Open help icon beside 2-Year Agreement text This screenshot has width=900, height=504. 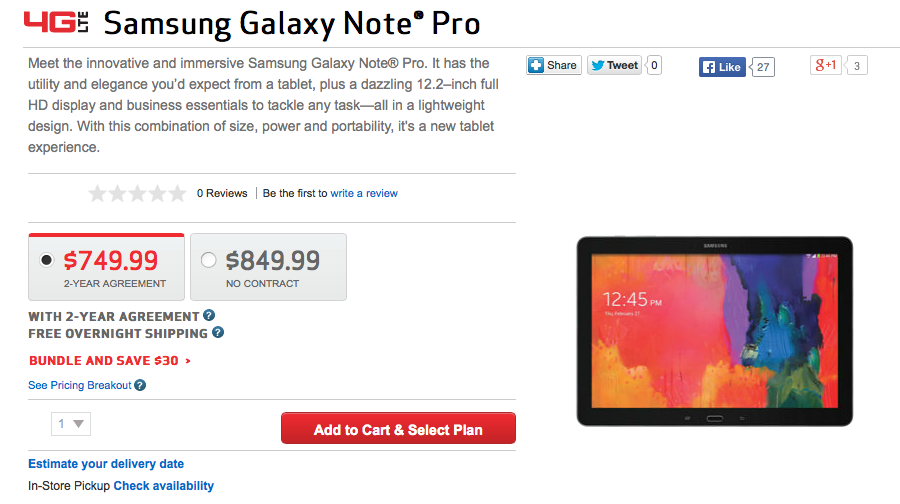(209, 315)
